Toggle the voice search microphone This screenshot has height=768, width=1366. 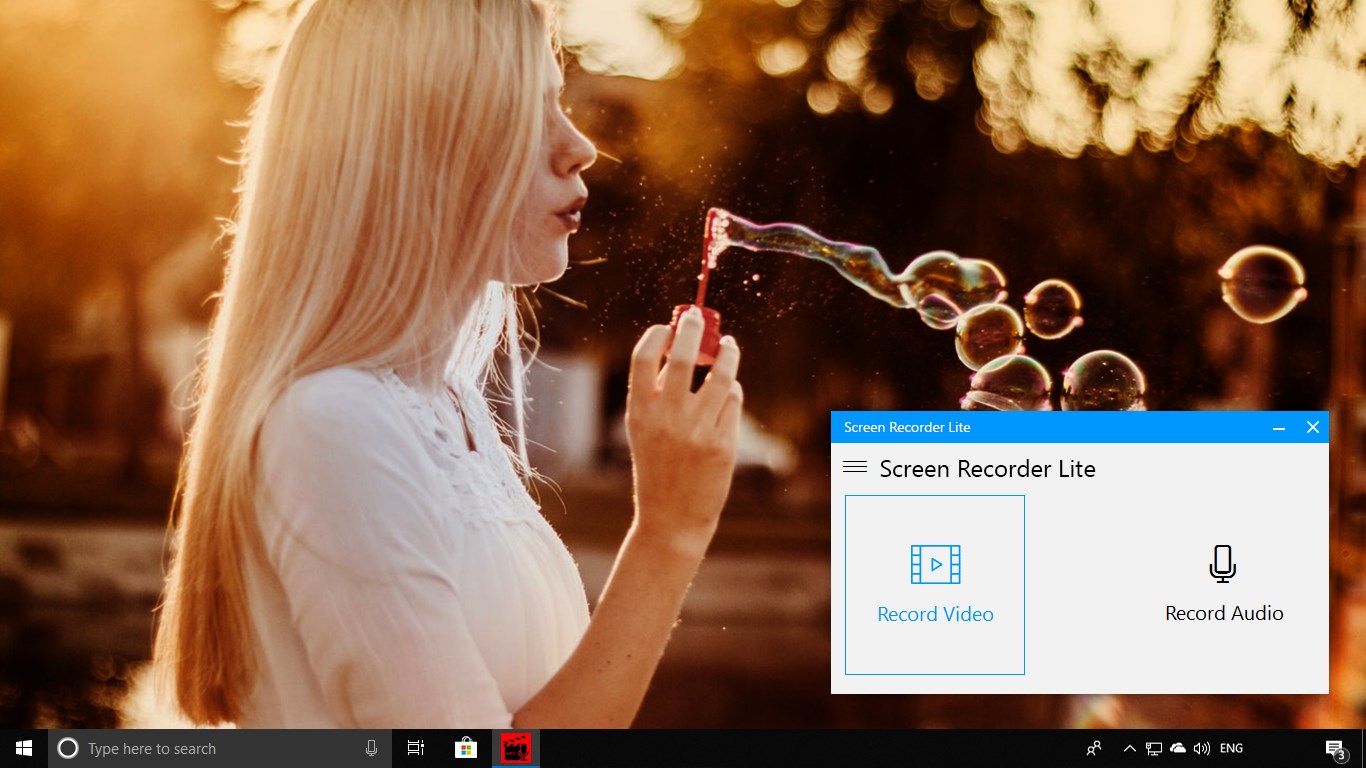[x=371, y=747]
